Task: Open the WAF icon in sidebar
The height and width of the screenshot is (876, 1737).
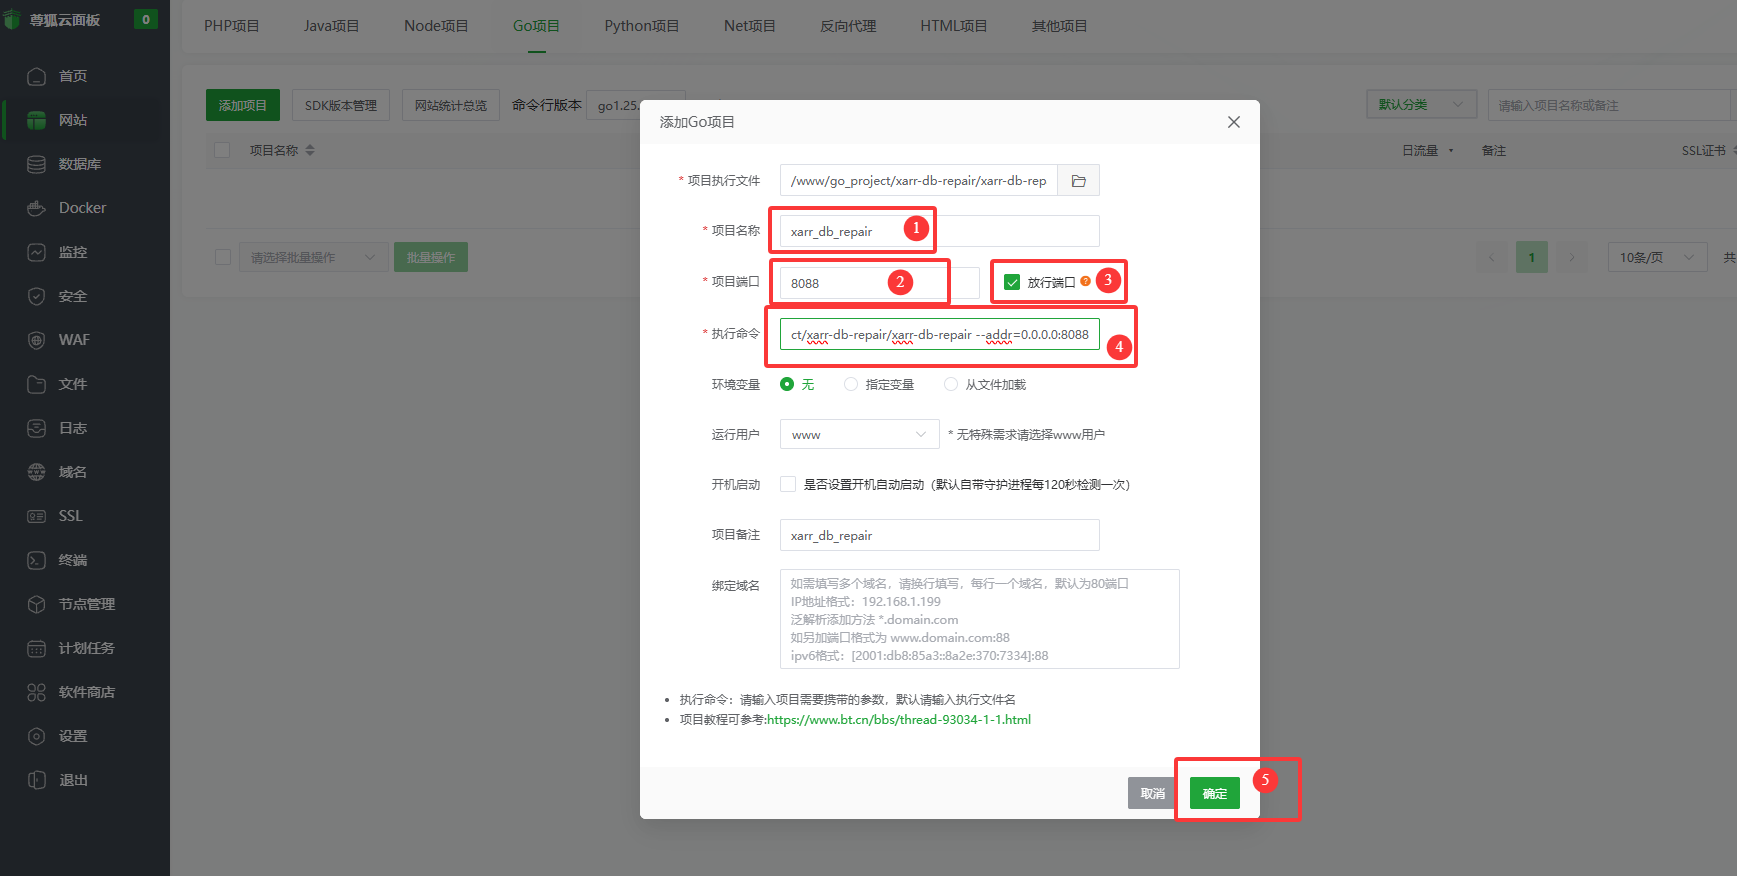Action: click(x=37, y=340)
